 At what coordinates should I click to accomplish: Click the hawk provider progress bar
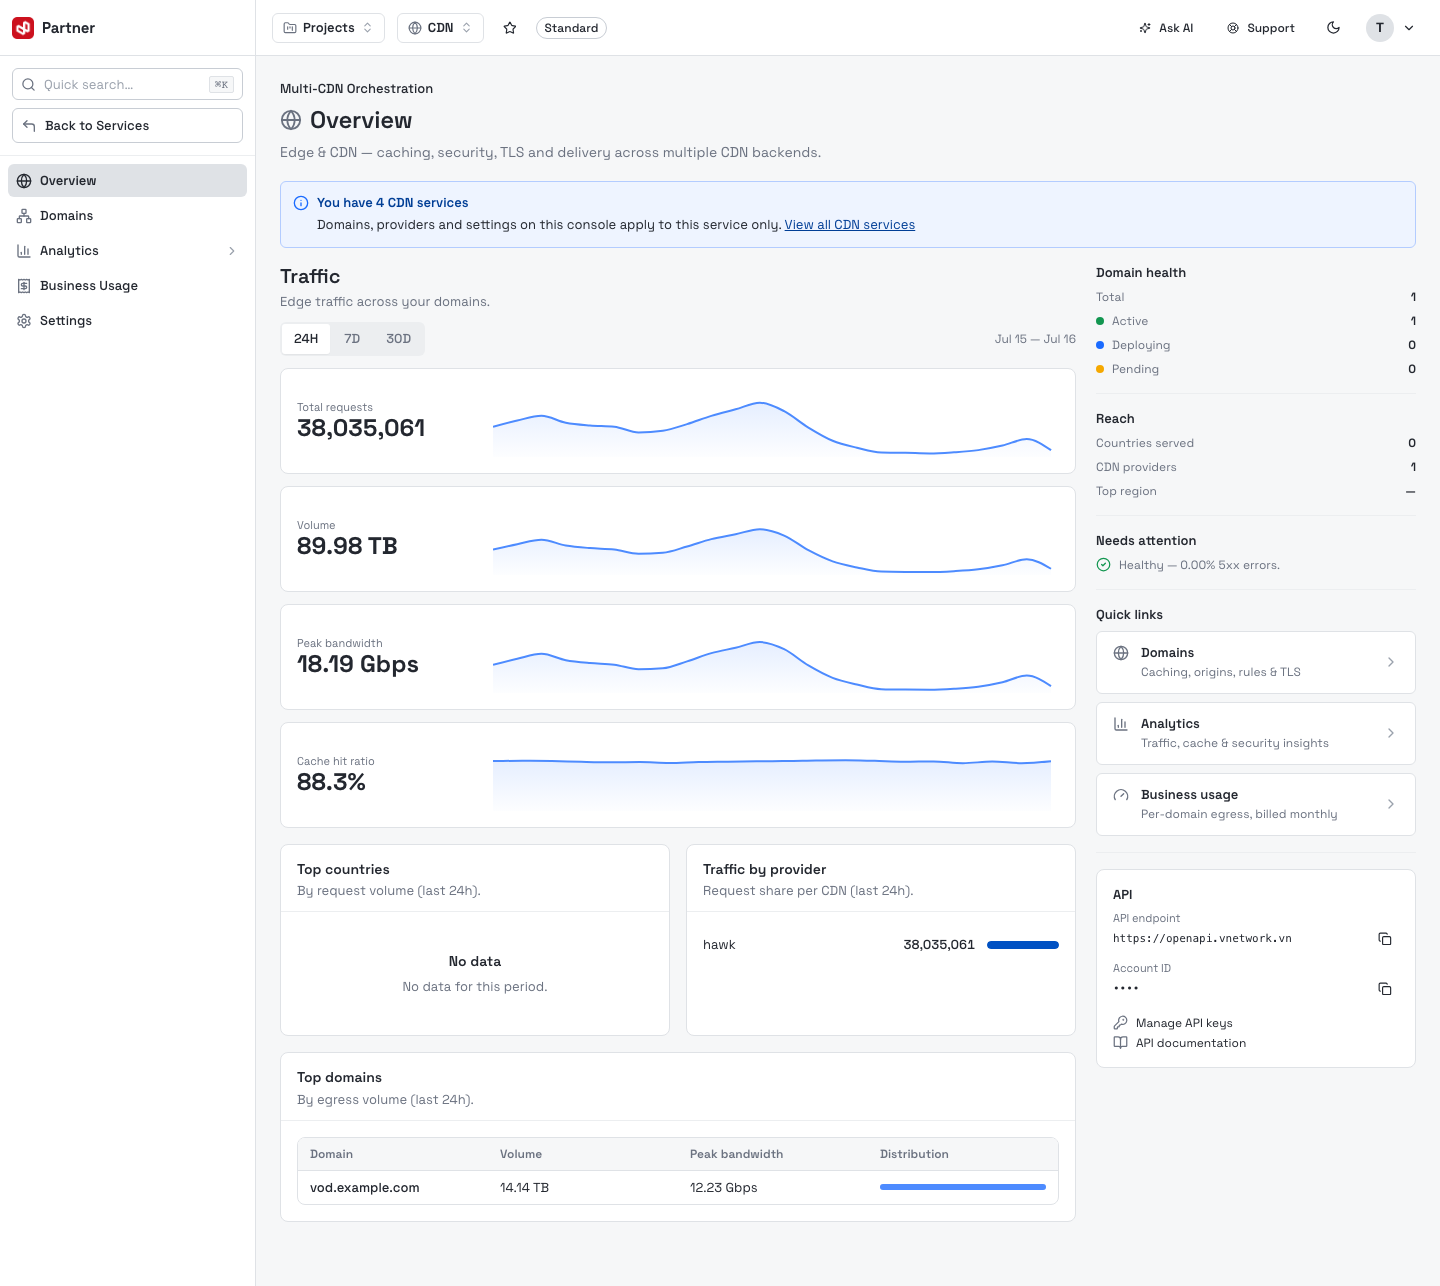point(1023,945)
